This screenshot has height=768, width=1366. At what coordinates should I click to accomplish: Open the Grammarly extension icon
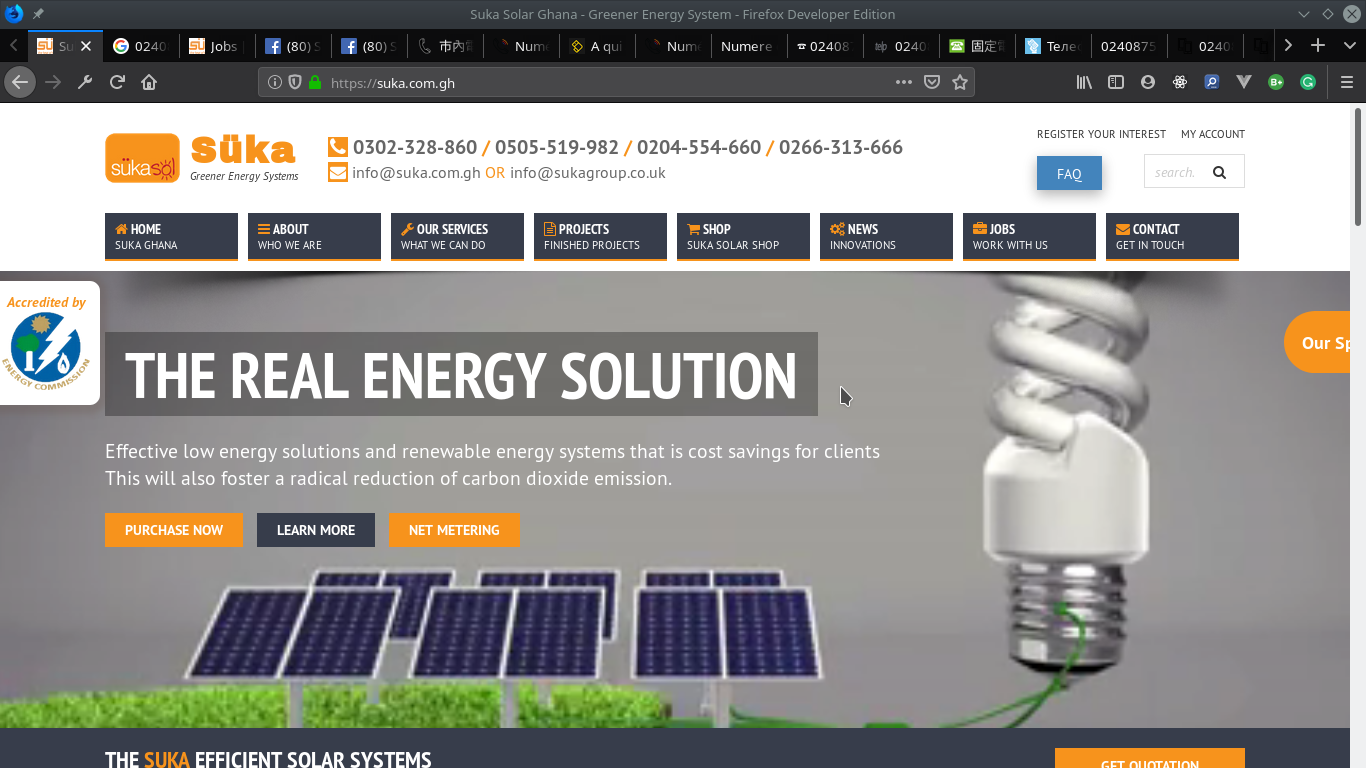[x=1308, y=82]
